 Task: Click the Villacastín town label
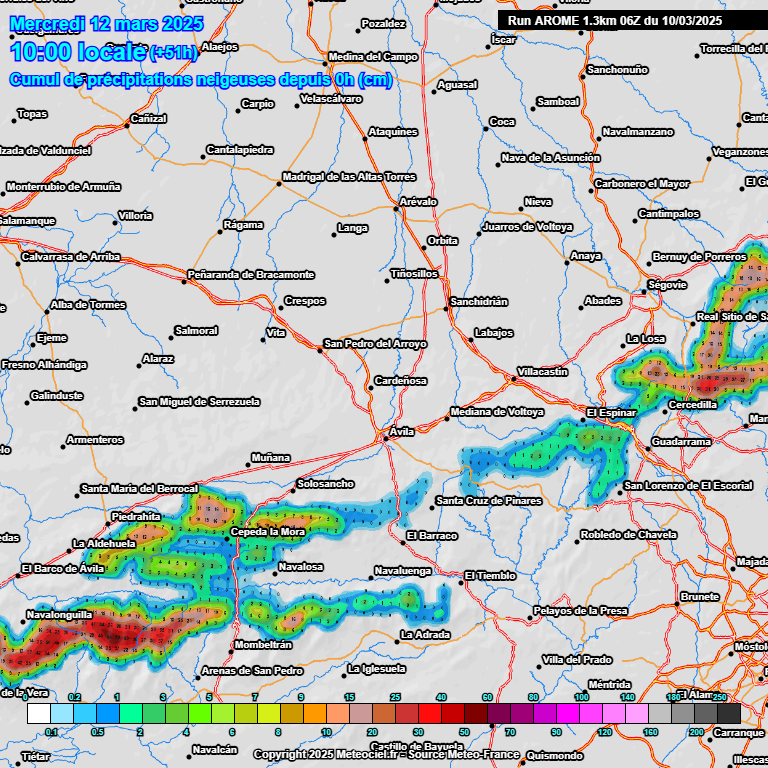[542, 372]
